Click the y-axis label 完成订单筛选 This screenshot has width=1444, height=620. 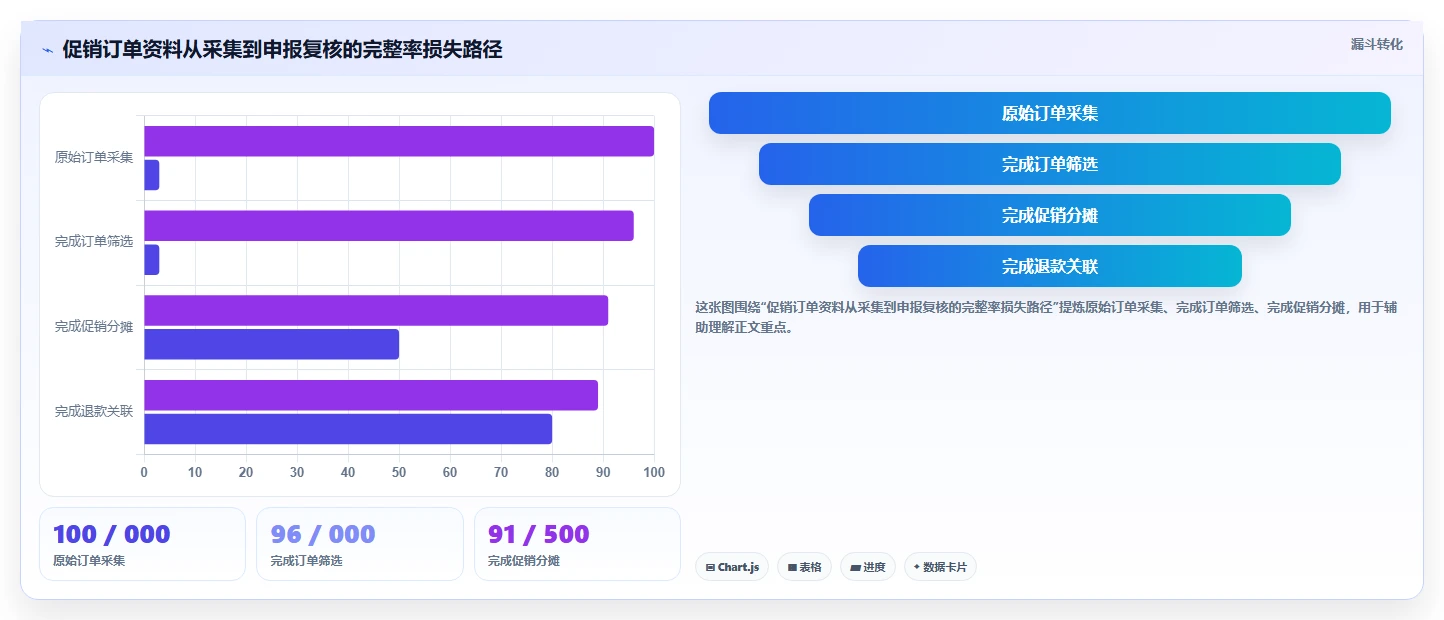[94, 242]
